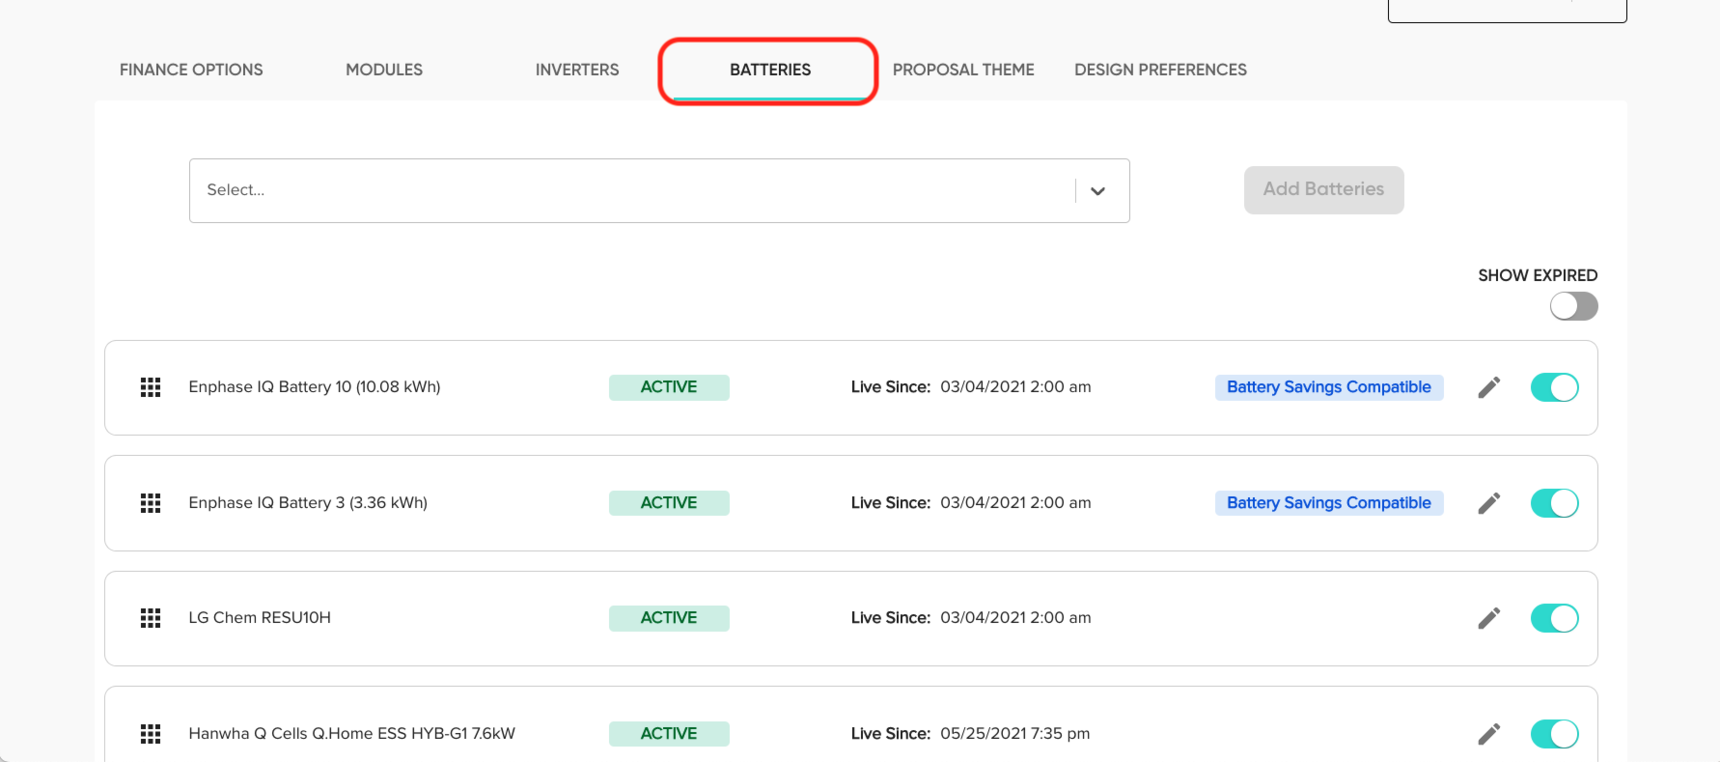Image resolution: width=1720 pixels, height=762 pixels.
Task: Switch to Proposal Theme tab
Action: point(963,70)
